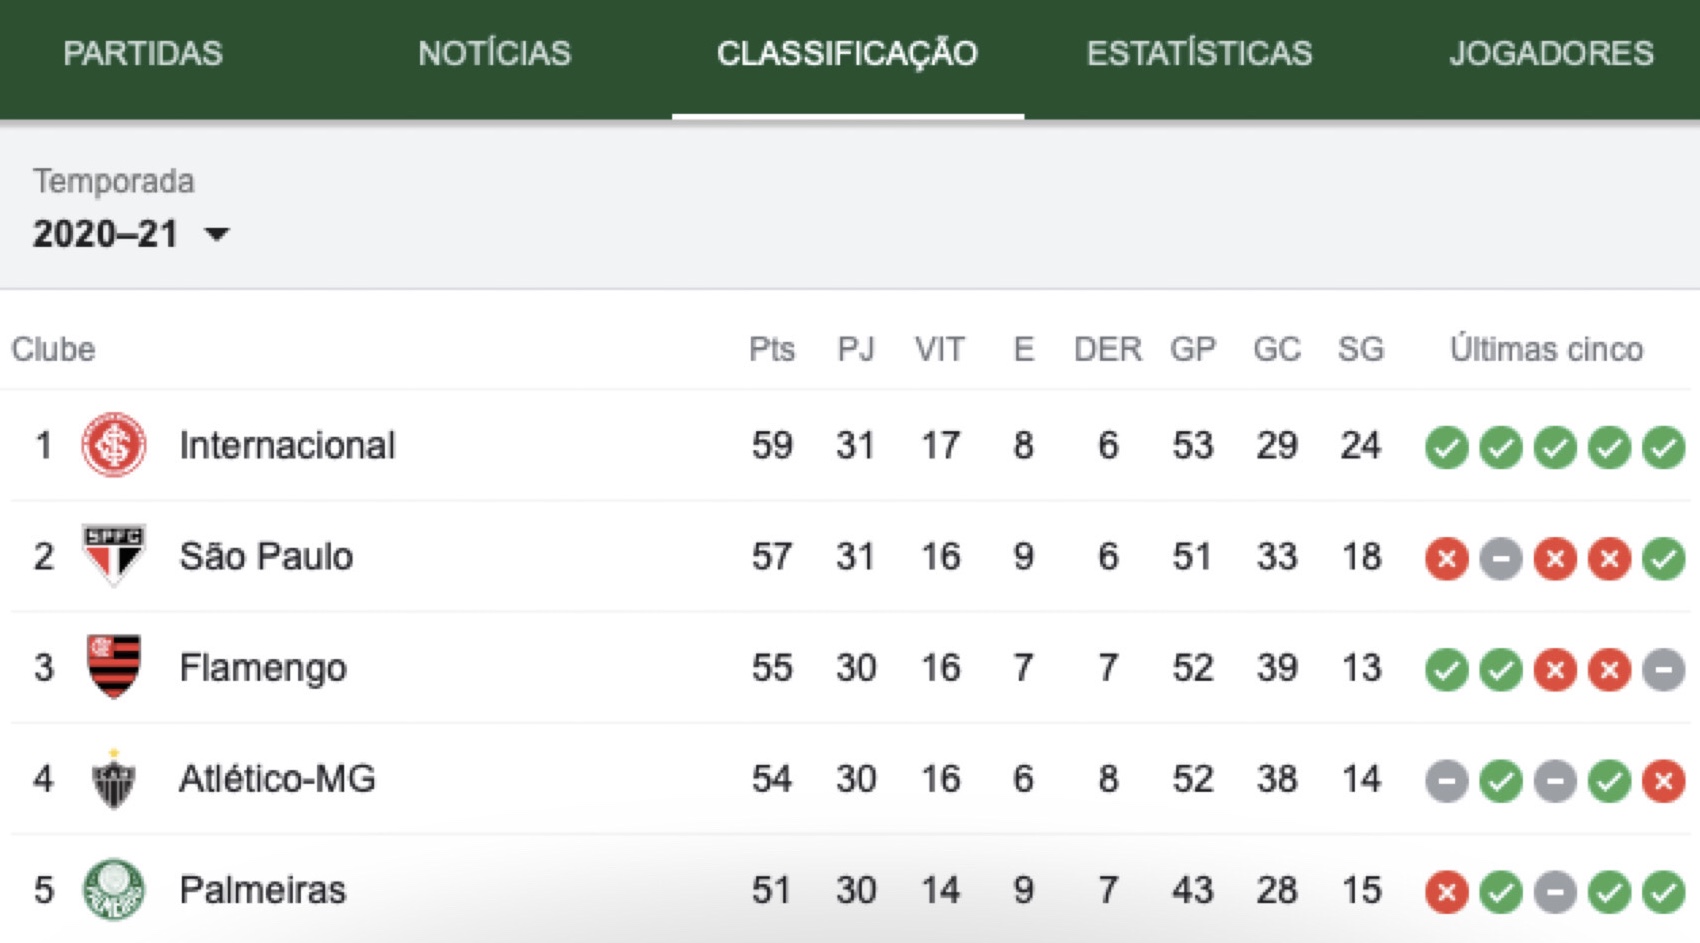Click the Internacional club crest

tap(113, 445)
